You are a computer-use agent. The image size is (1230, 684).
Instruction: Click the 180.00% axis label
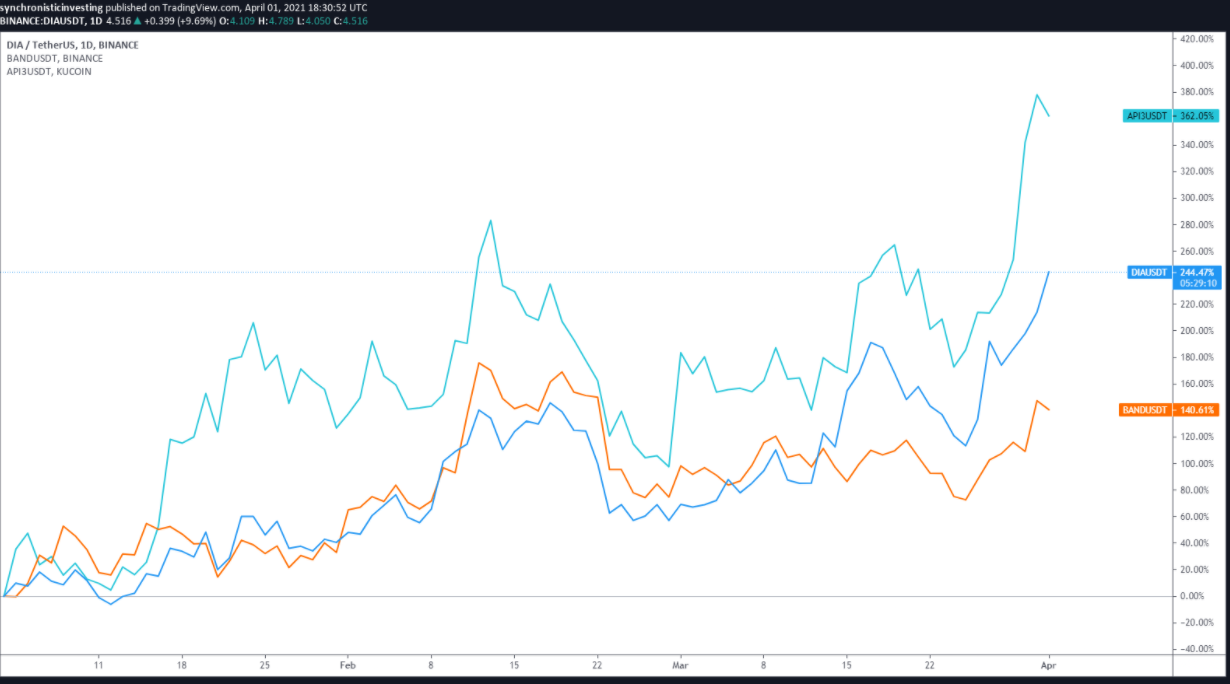coord(1197,357)
